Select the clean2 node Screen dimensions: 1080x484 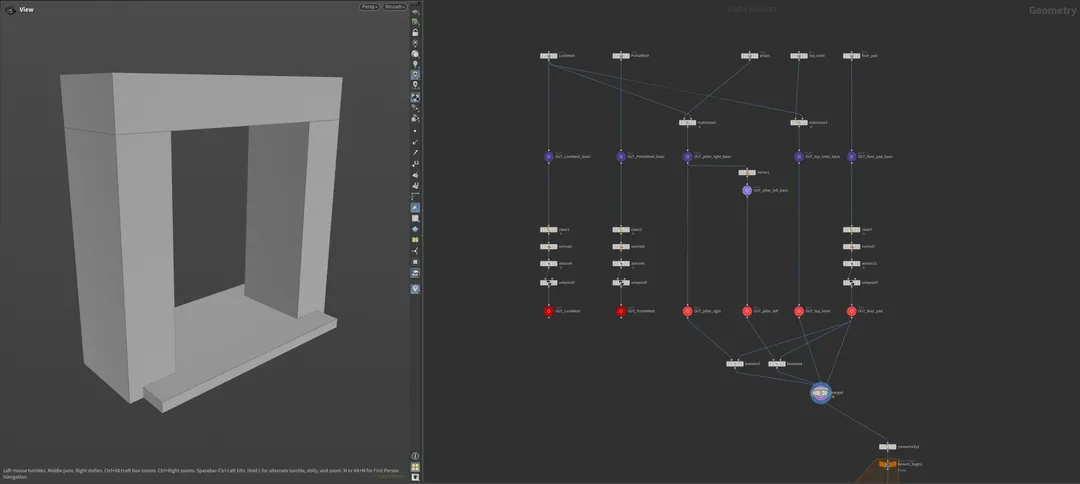click(621, 230)
